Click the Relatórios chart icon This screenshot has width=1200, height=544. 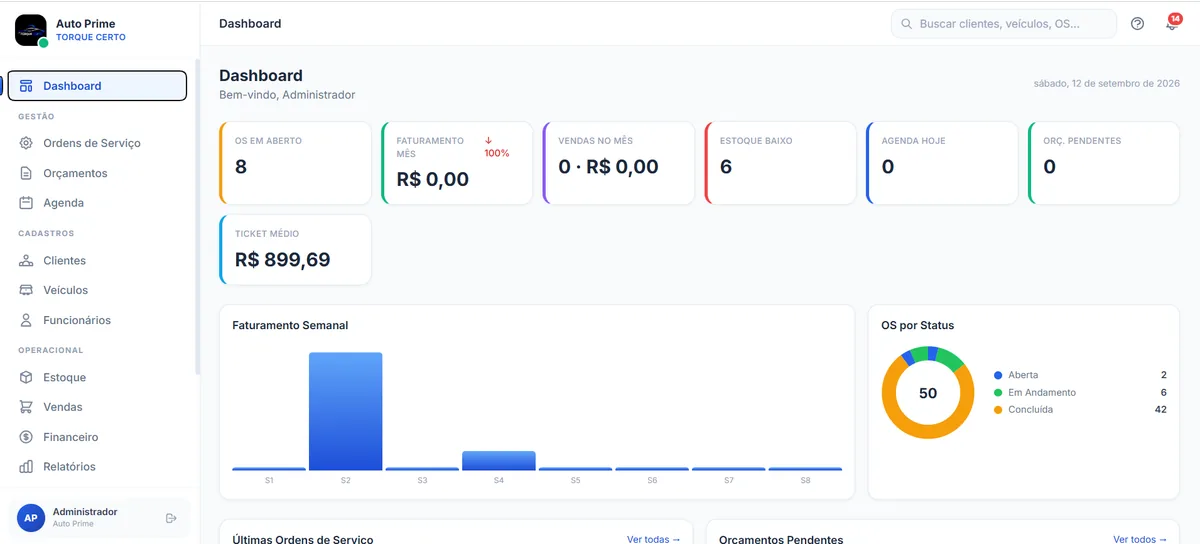26,467
